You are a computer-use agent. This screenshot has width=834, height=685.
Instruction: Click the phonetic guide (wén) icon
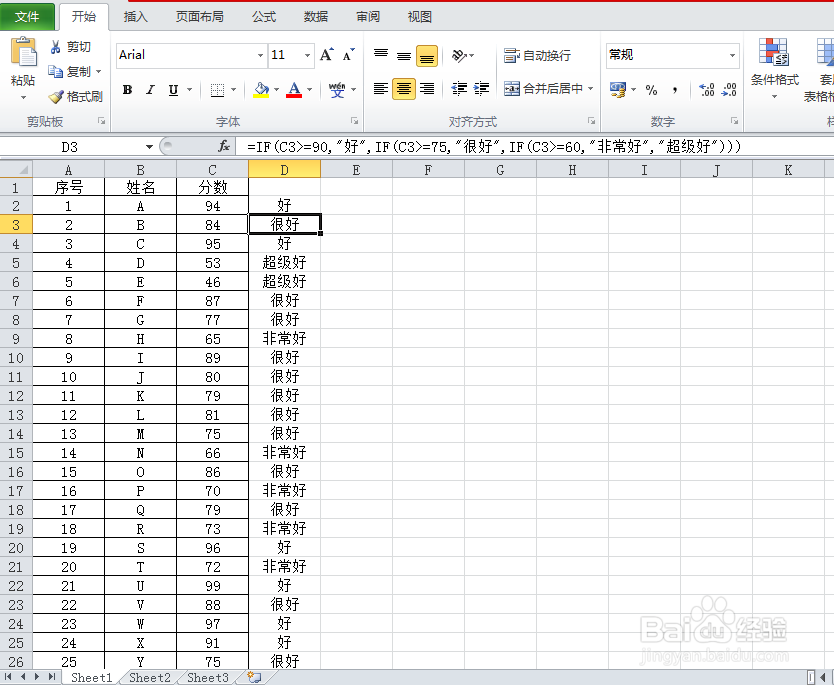pyautogui.click(x=337, y=89)
